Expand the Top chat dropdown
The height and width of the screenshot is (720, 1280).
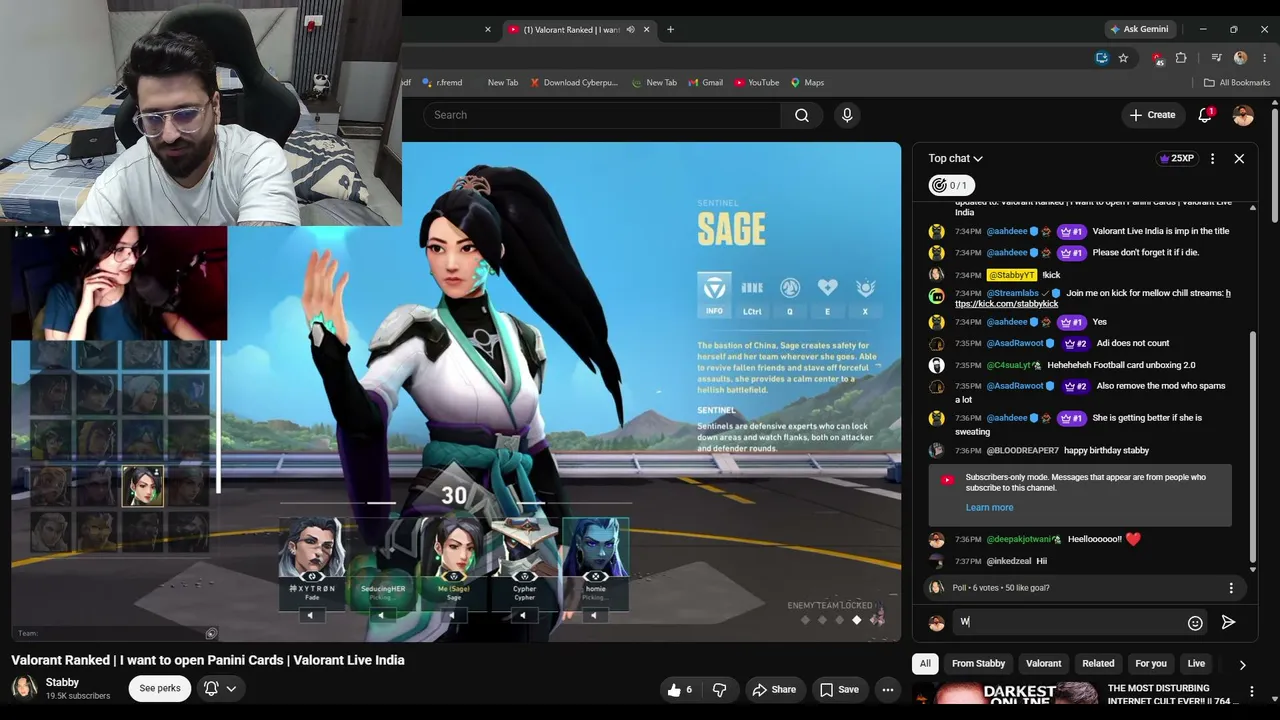[x=955, y=158]
